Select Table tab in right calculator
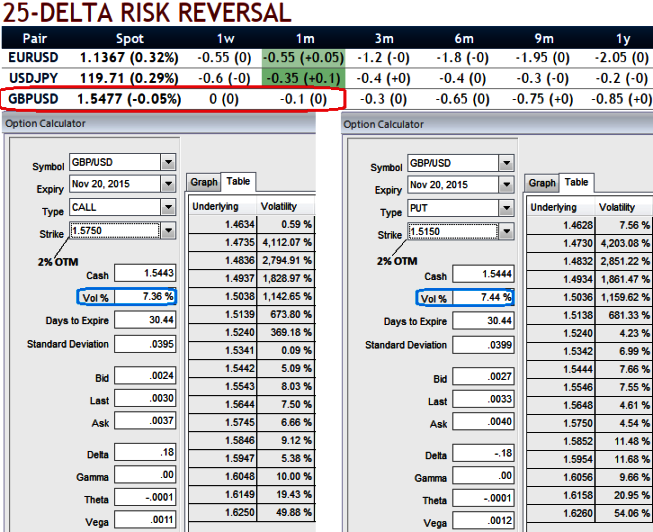Screen dimensions: 653x532 576,182
